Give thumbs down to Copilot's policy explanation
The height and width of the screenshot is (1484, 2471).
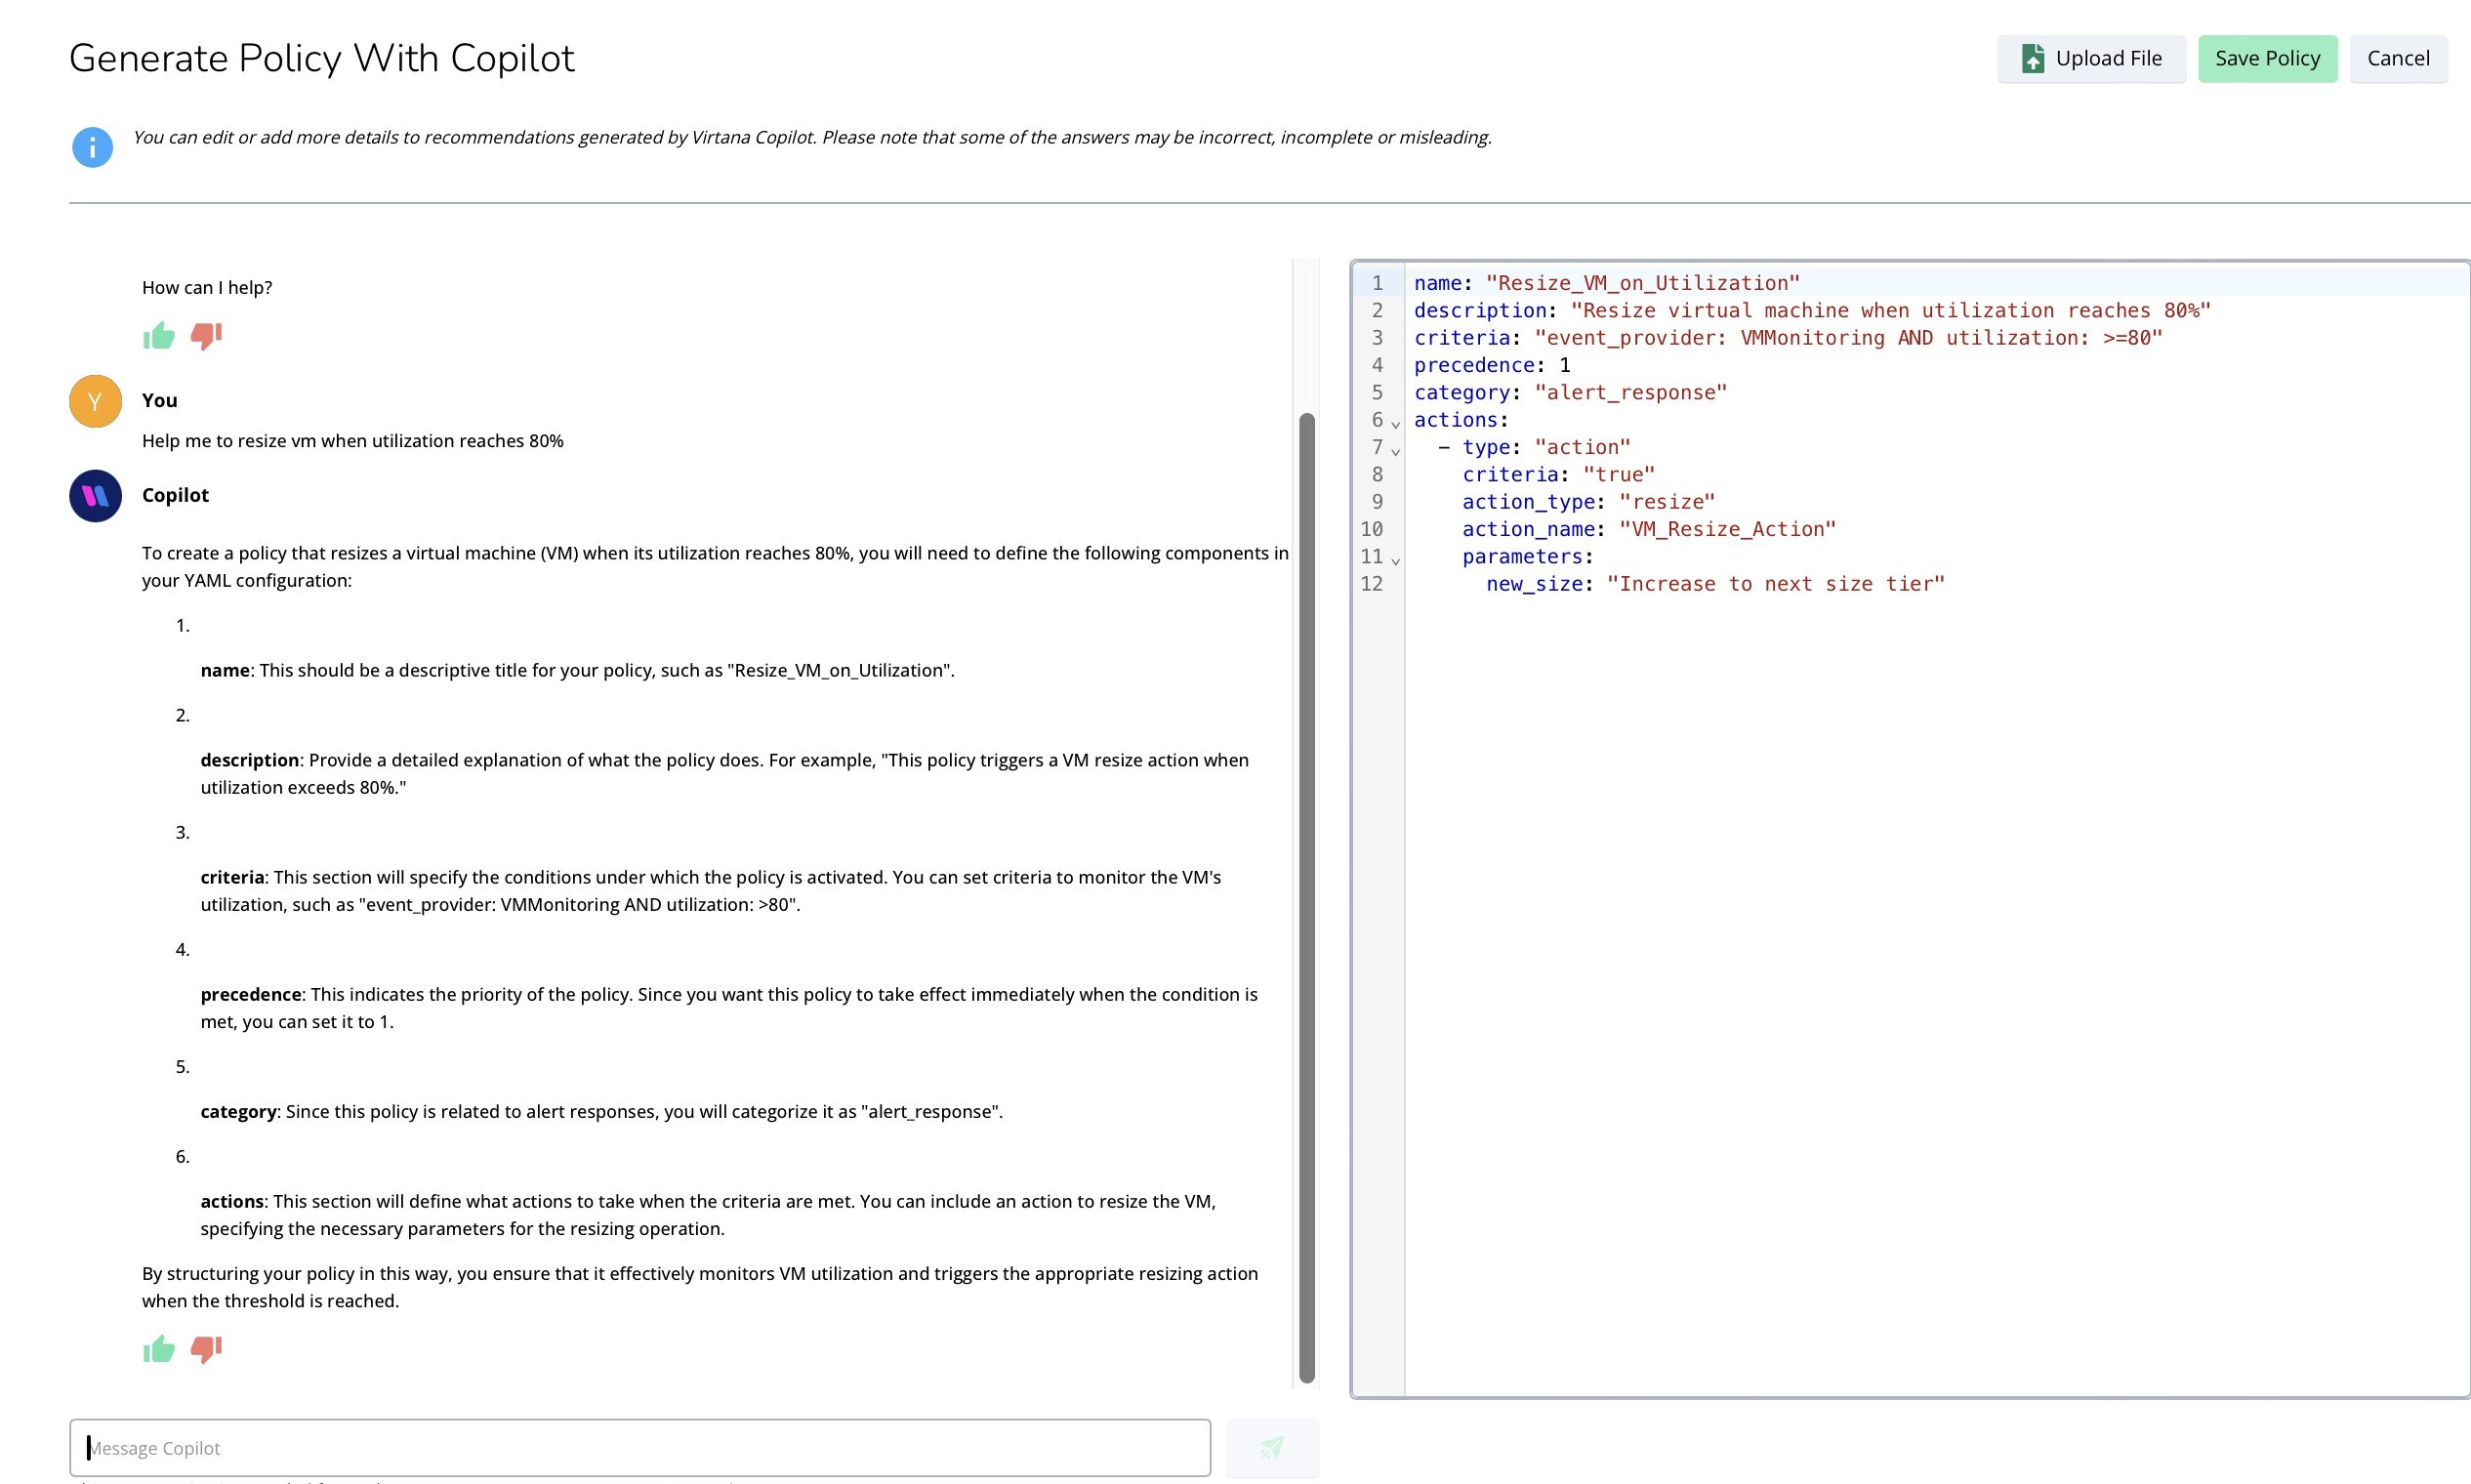206,1350
